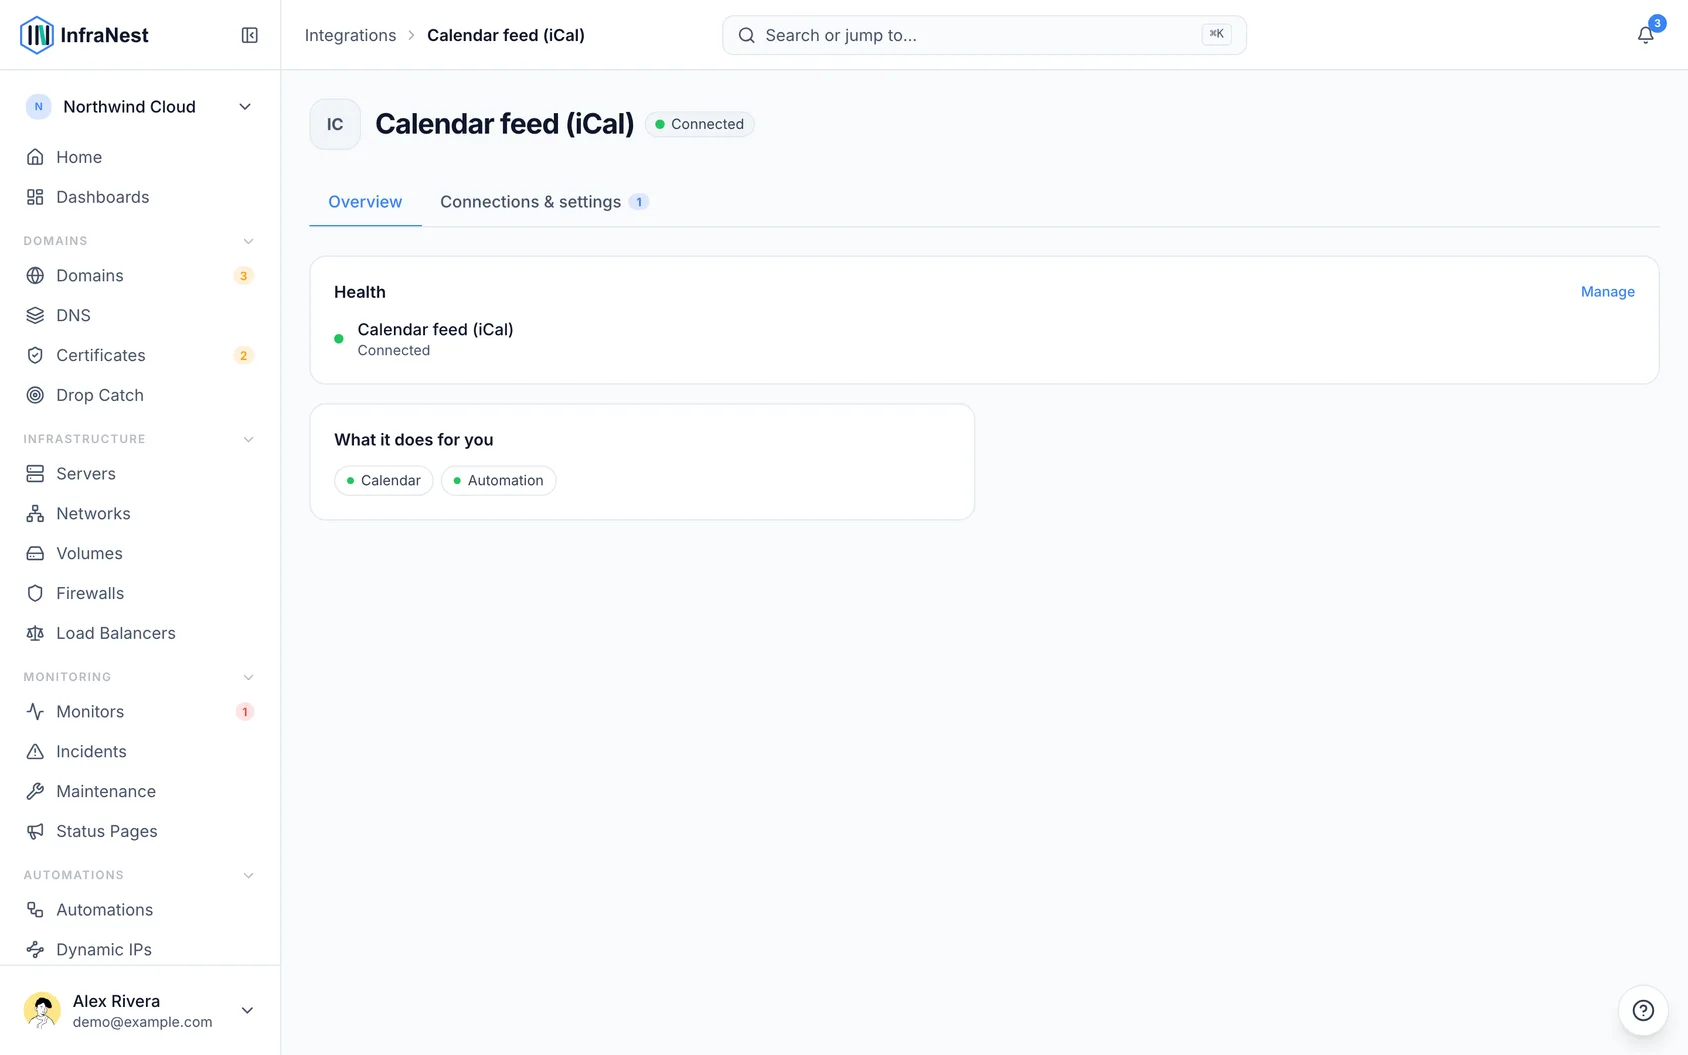This screenshot has width=1688, height=1055.
Task: Go to Integrations breadcrumb
Action: (x=350, y=35)
